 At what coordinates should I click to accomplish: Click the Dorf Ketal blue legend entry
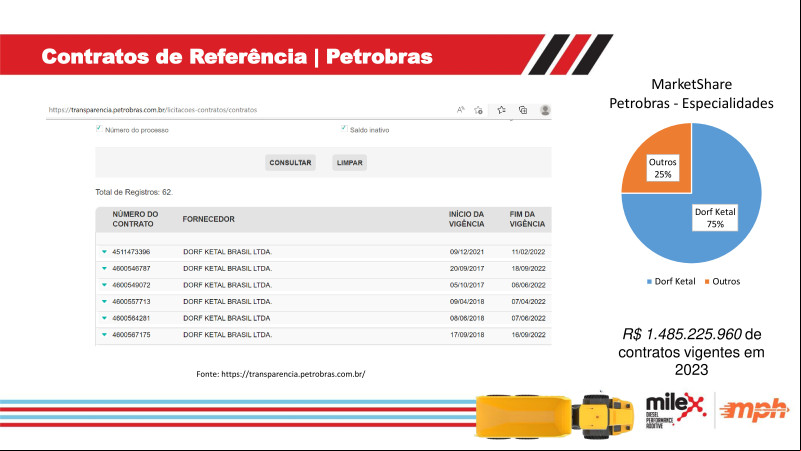(x=671, y=281)
